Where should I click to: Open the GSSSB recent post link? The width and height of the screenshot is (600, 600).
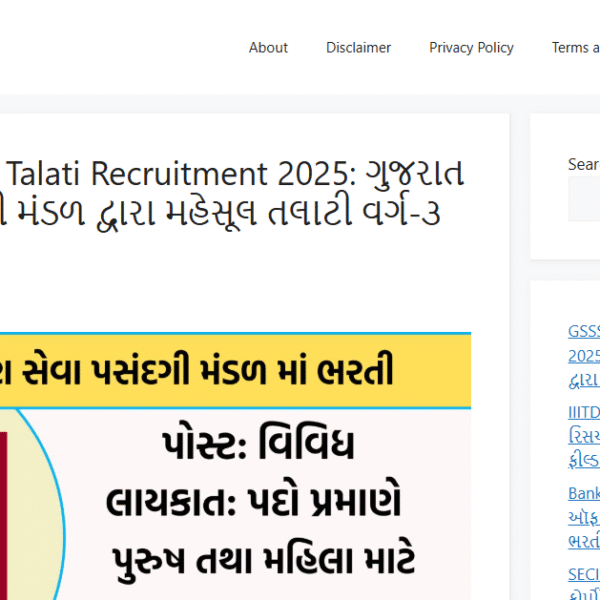point(584,356)
